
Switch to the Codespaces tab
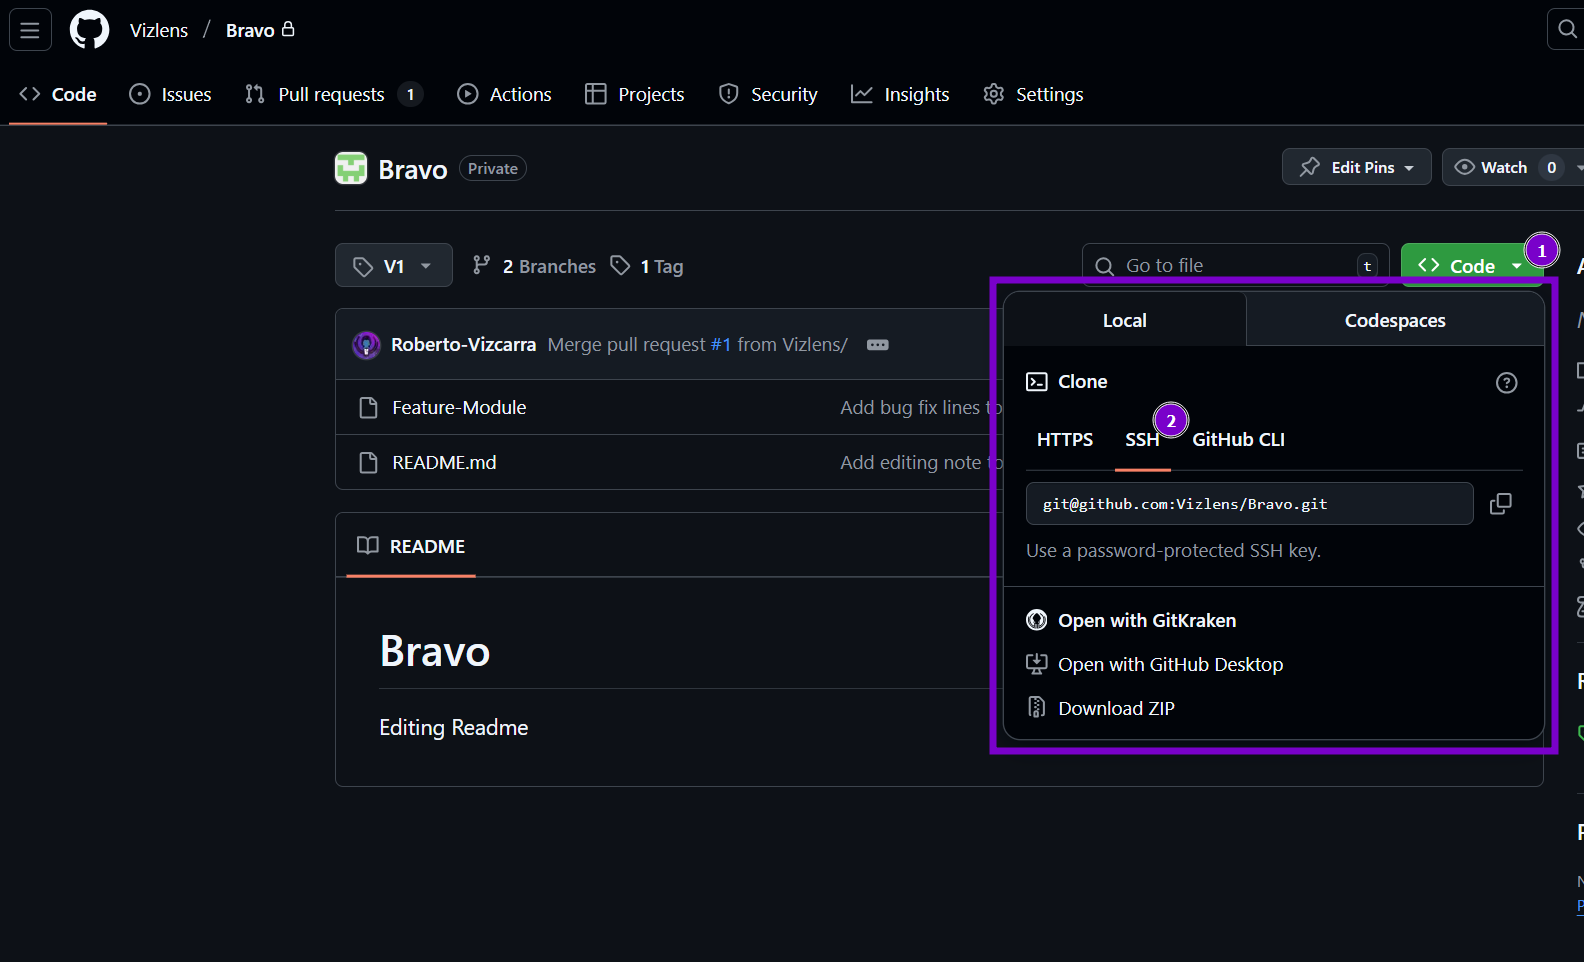tap(1394, 321)
